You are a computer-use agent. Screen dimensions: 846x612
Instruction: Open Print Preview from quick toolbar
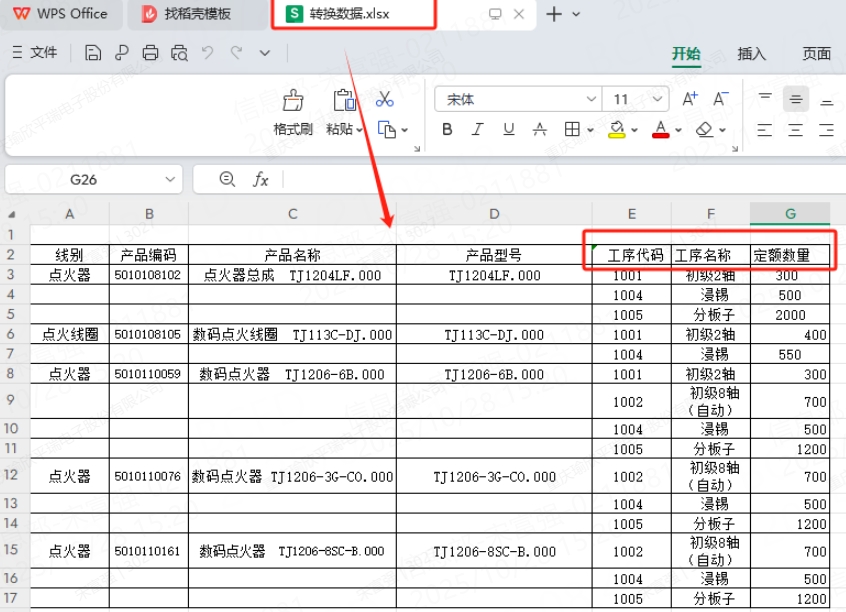pyautogui.click(x=179, y=53)
